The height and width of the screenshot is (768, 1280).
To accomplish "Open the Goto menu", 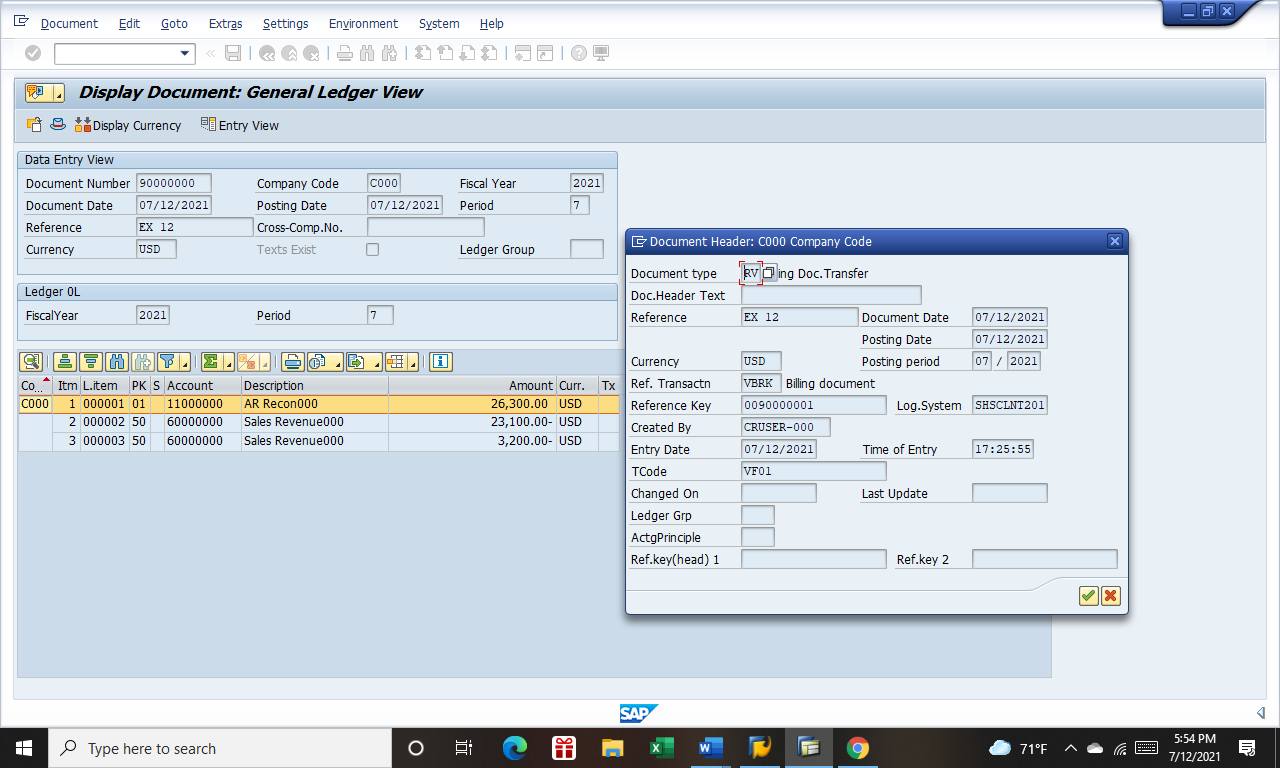I will (x=174, y=23).
